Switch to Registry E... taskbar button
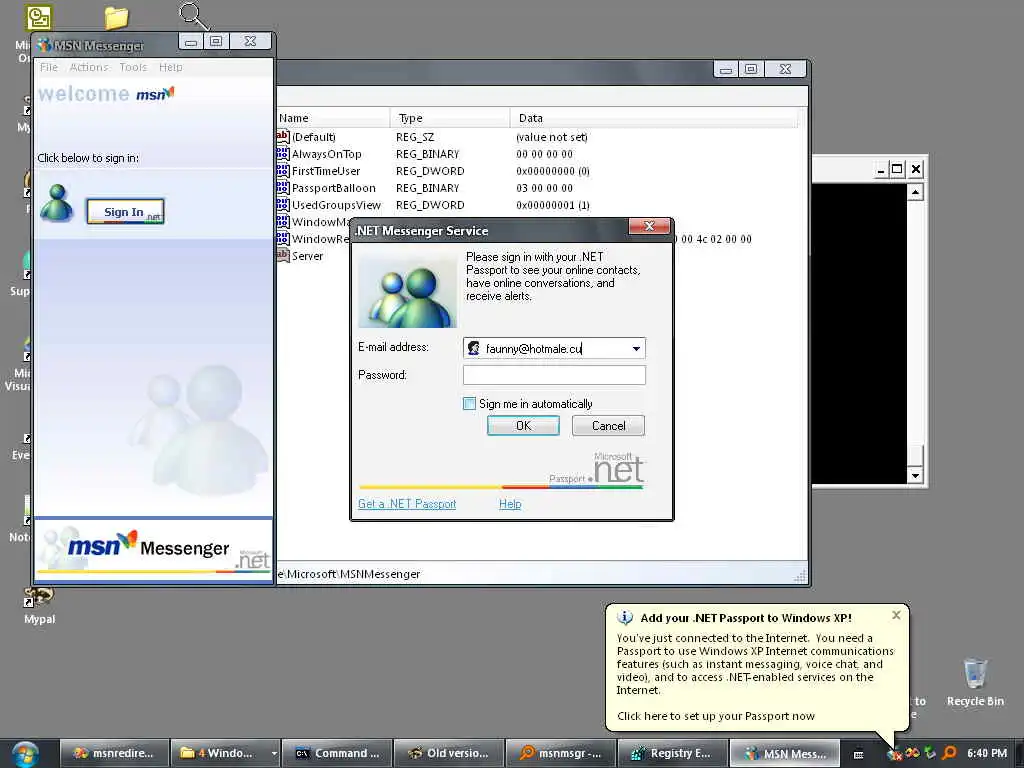This screenshot has width=1024, height=768. (x=673, y=753)
